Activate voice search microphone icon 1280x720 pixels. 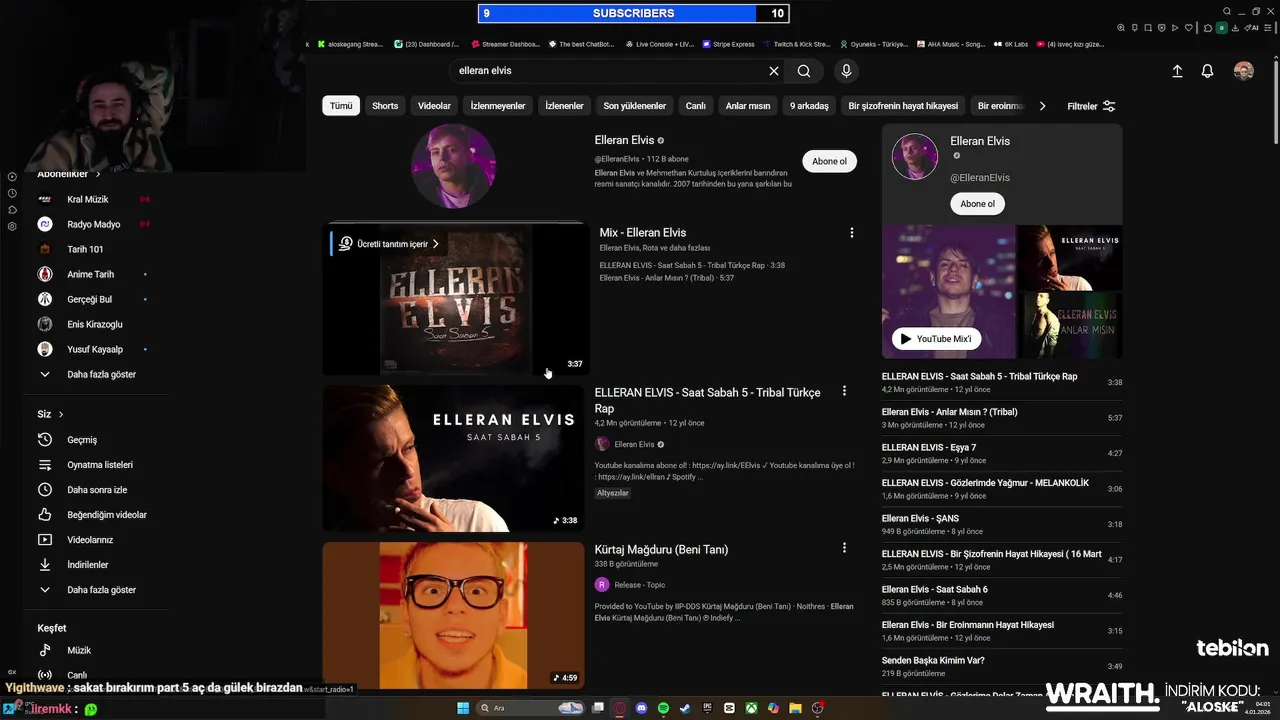point(846,71)
